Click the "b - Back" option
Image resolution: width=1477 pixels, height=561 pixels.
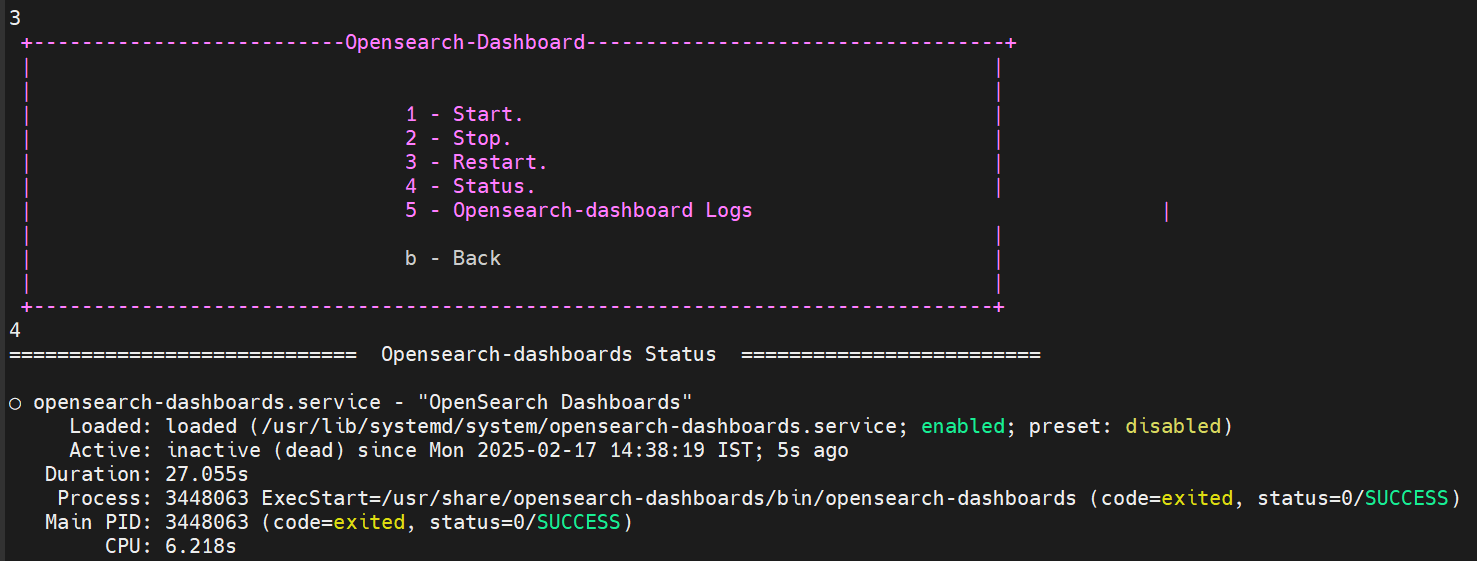(452, 258)
